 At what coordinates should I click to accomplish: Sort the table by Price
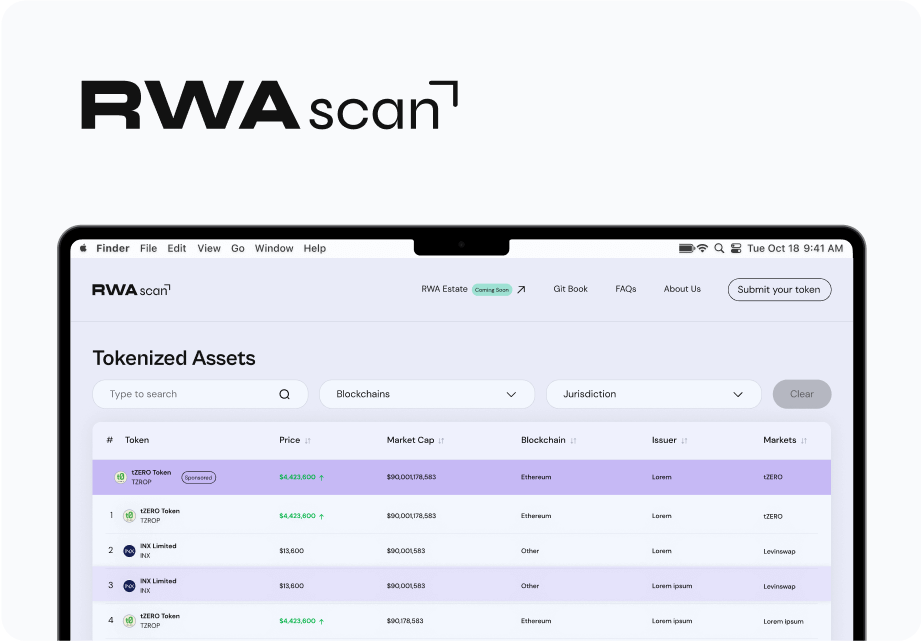tap(308, 441)
